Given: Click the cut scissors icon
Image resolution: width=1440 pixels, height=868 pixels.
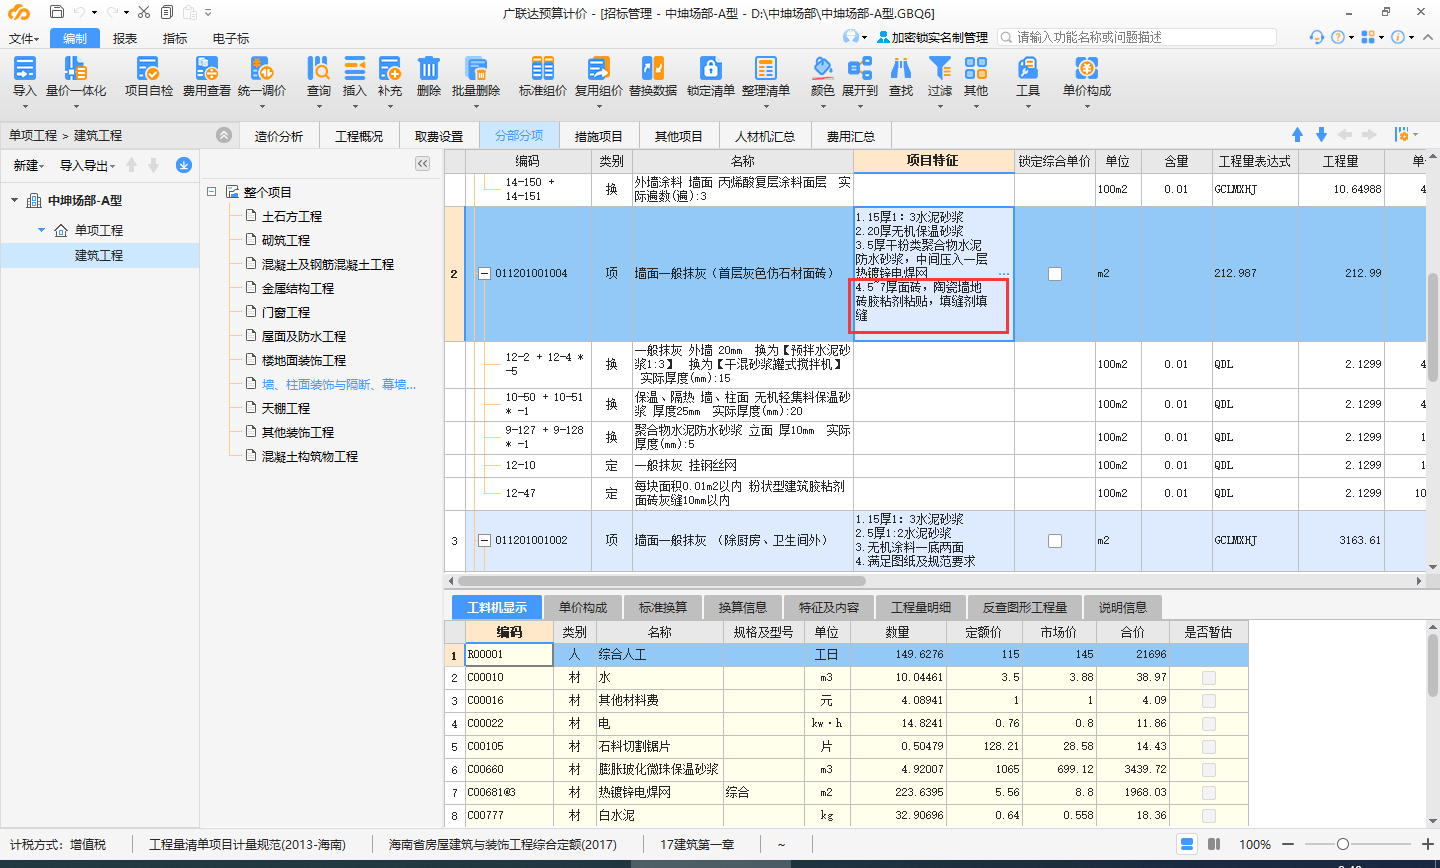Looking at the screenshot, I should coord(144,12).
